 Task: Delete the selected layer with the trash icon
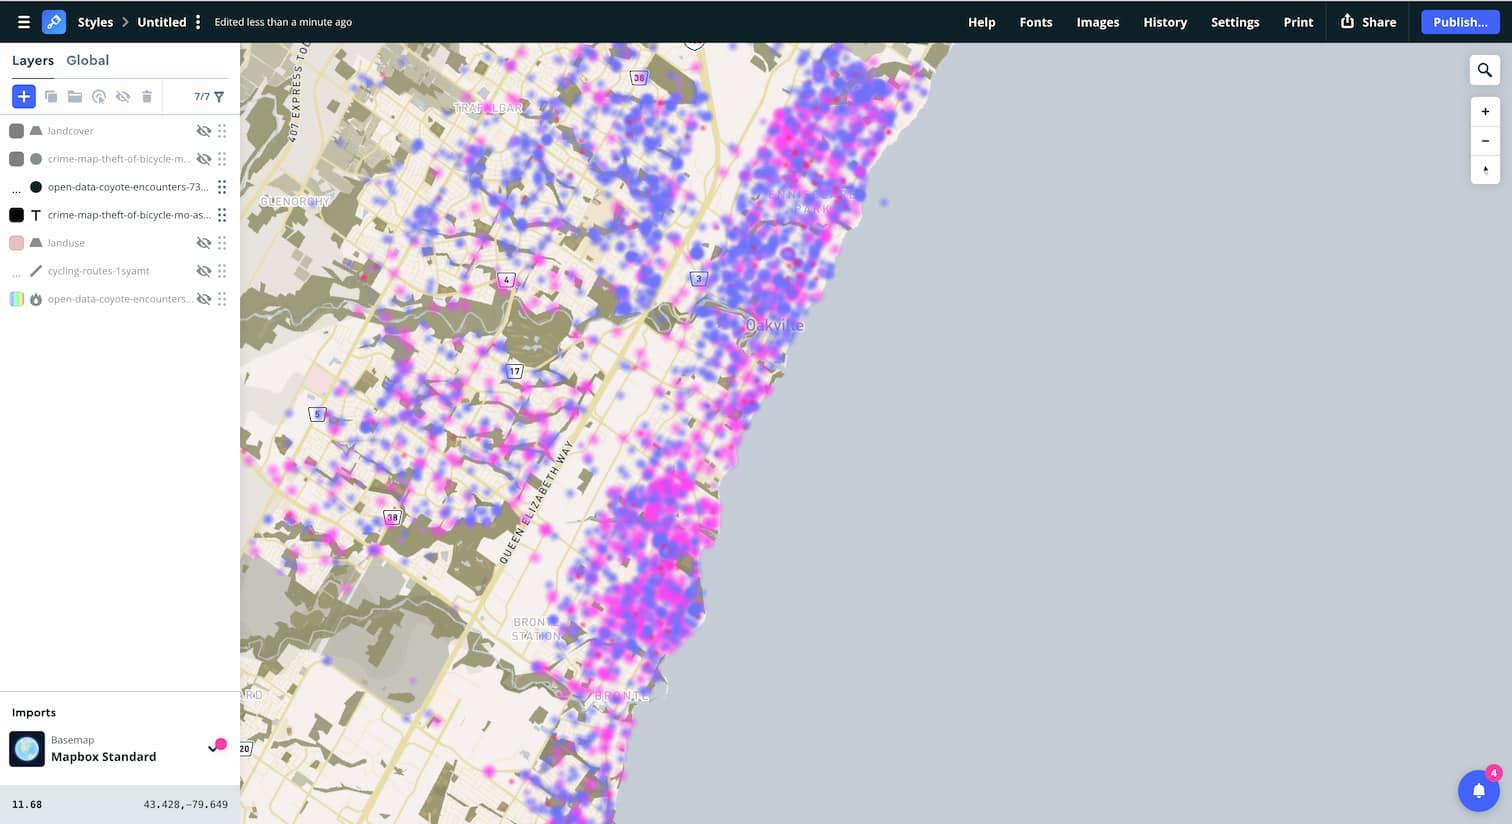coord(147,96)
